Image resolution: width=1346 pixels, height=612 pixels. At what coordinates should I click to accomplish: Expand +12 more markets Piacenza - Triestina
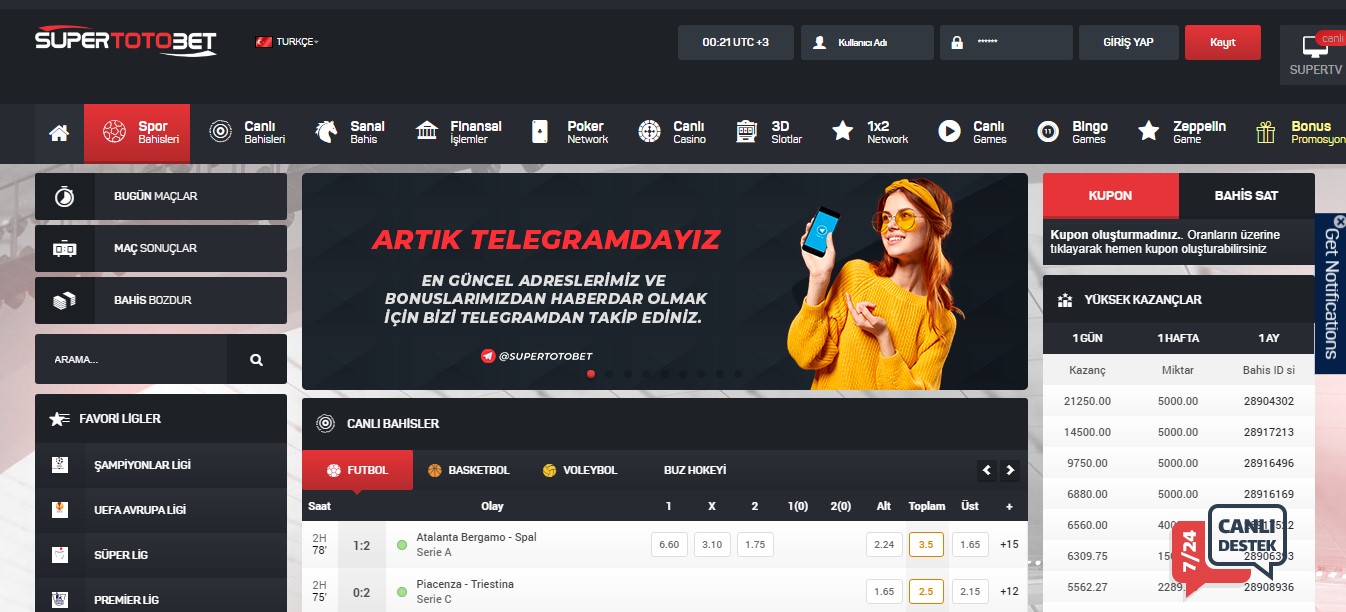pyautogui.click(x=1009, y=592)
